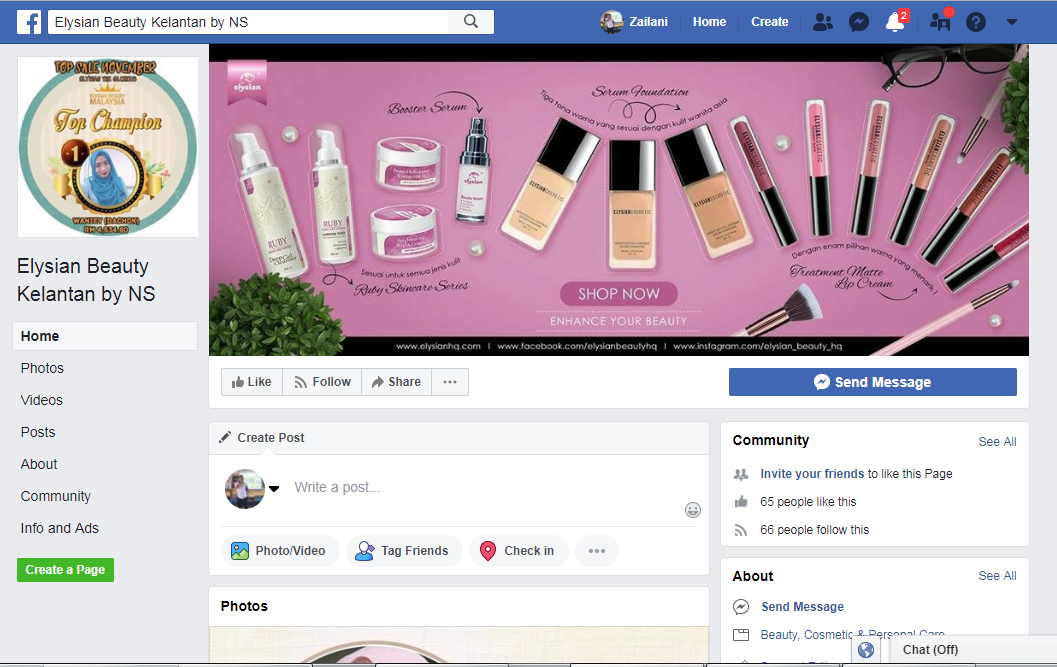
Task: Open more options next to Share
Action: coord(450,382)
